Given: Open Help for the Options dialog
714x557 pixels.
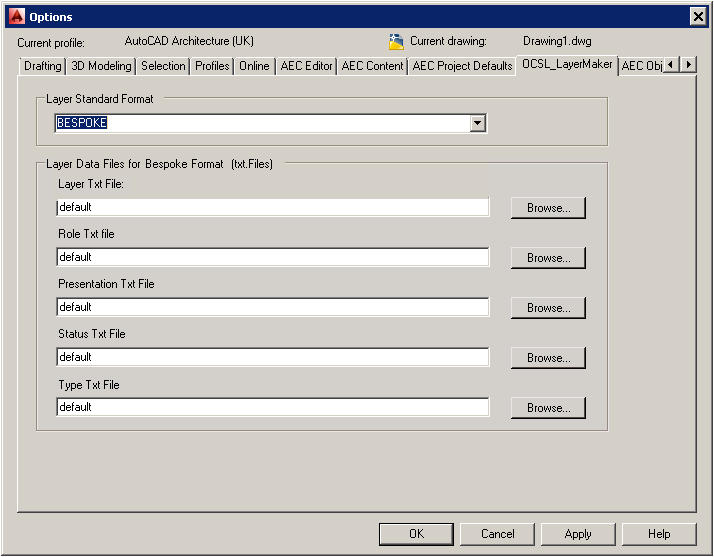Looking at the screenshot, I should [659, 534].
